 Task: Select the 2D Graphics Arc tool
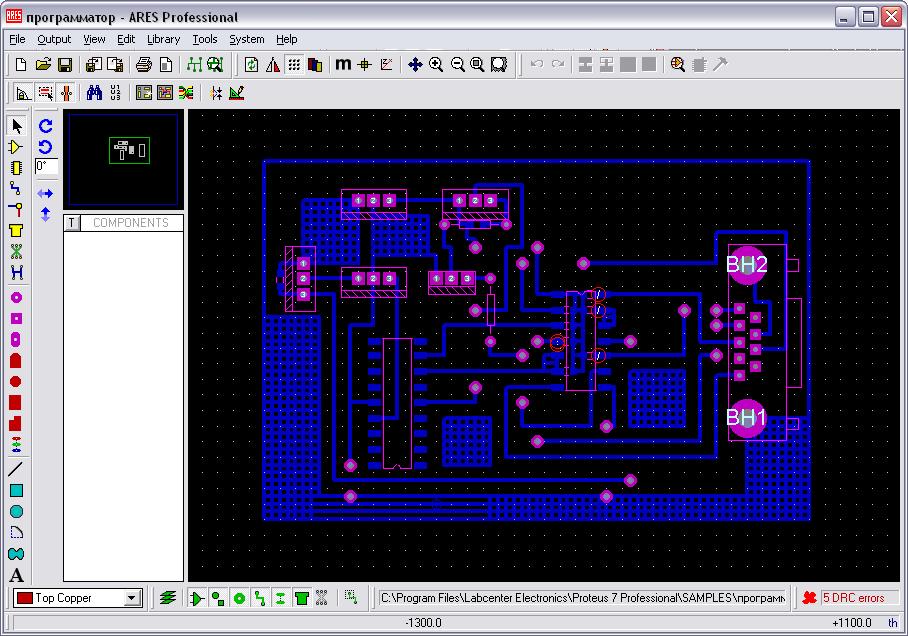click(x=16, y=532)
